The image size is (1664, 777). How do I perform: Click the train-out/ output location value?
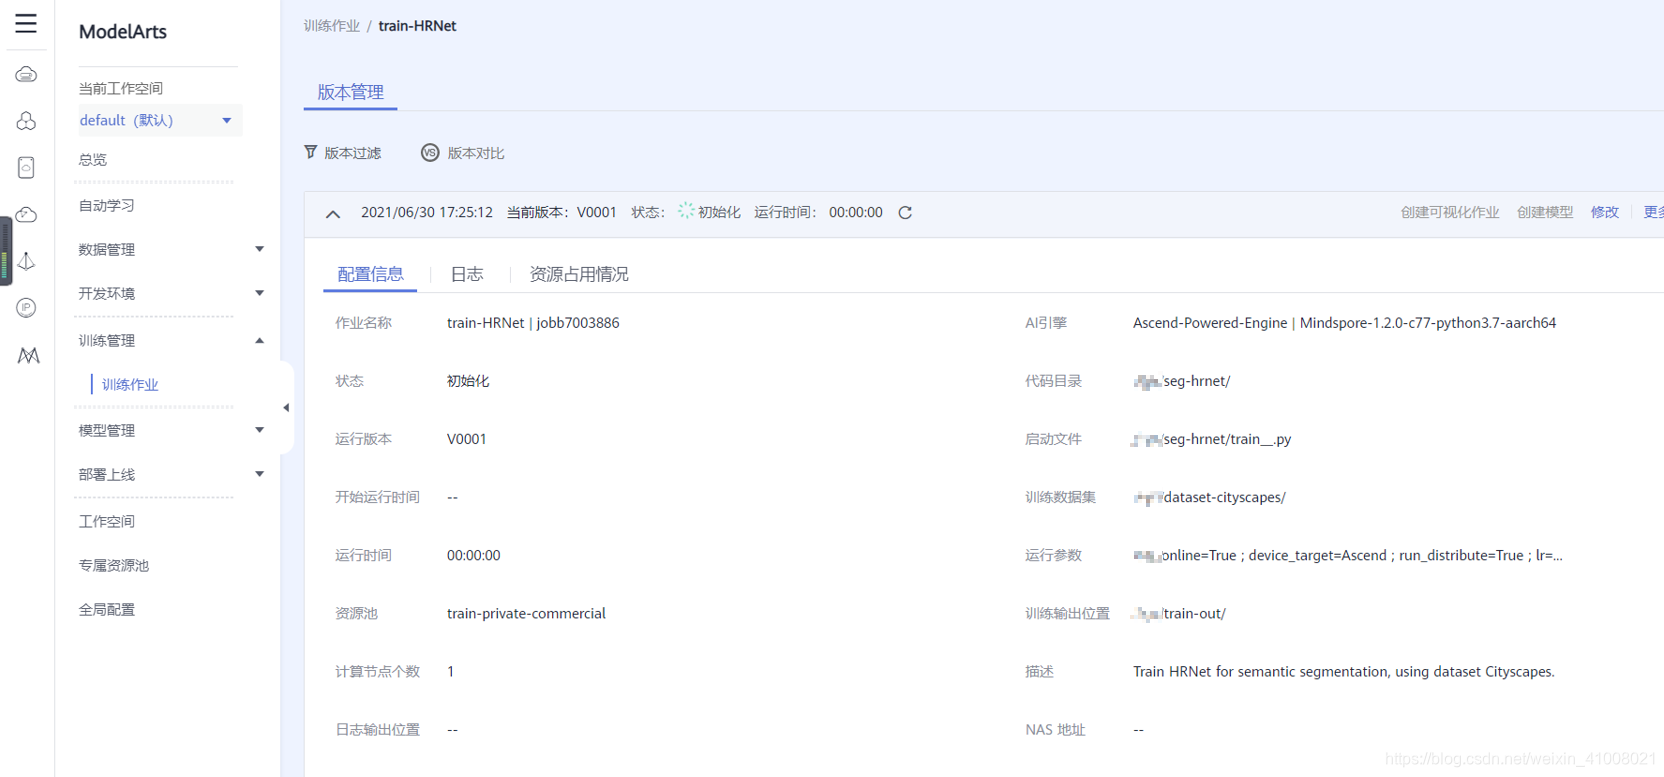[x=1180, y=613]
